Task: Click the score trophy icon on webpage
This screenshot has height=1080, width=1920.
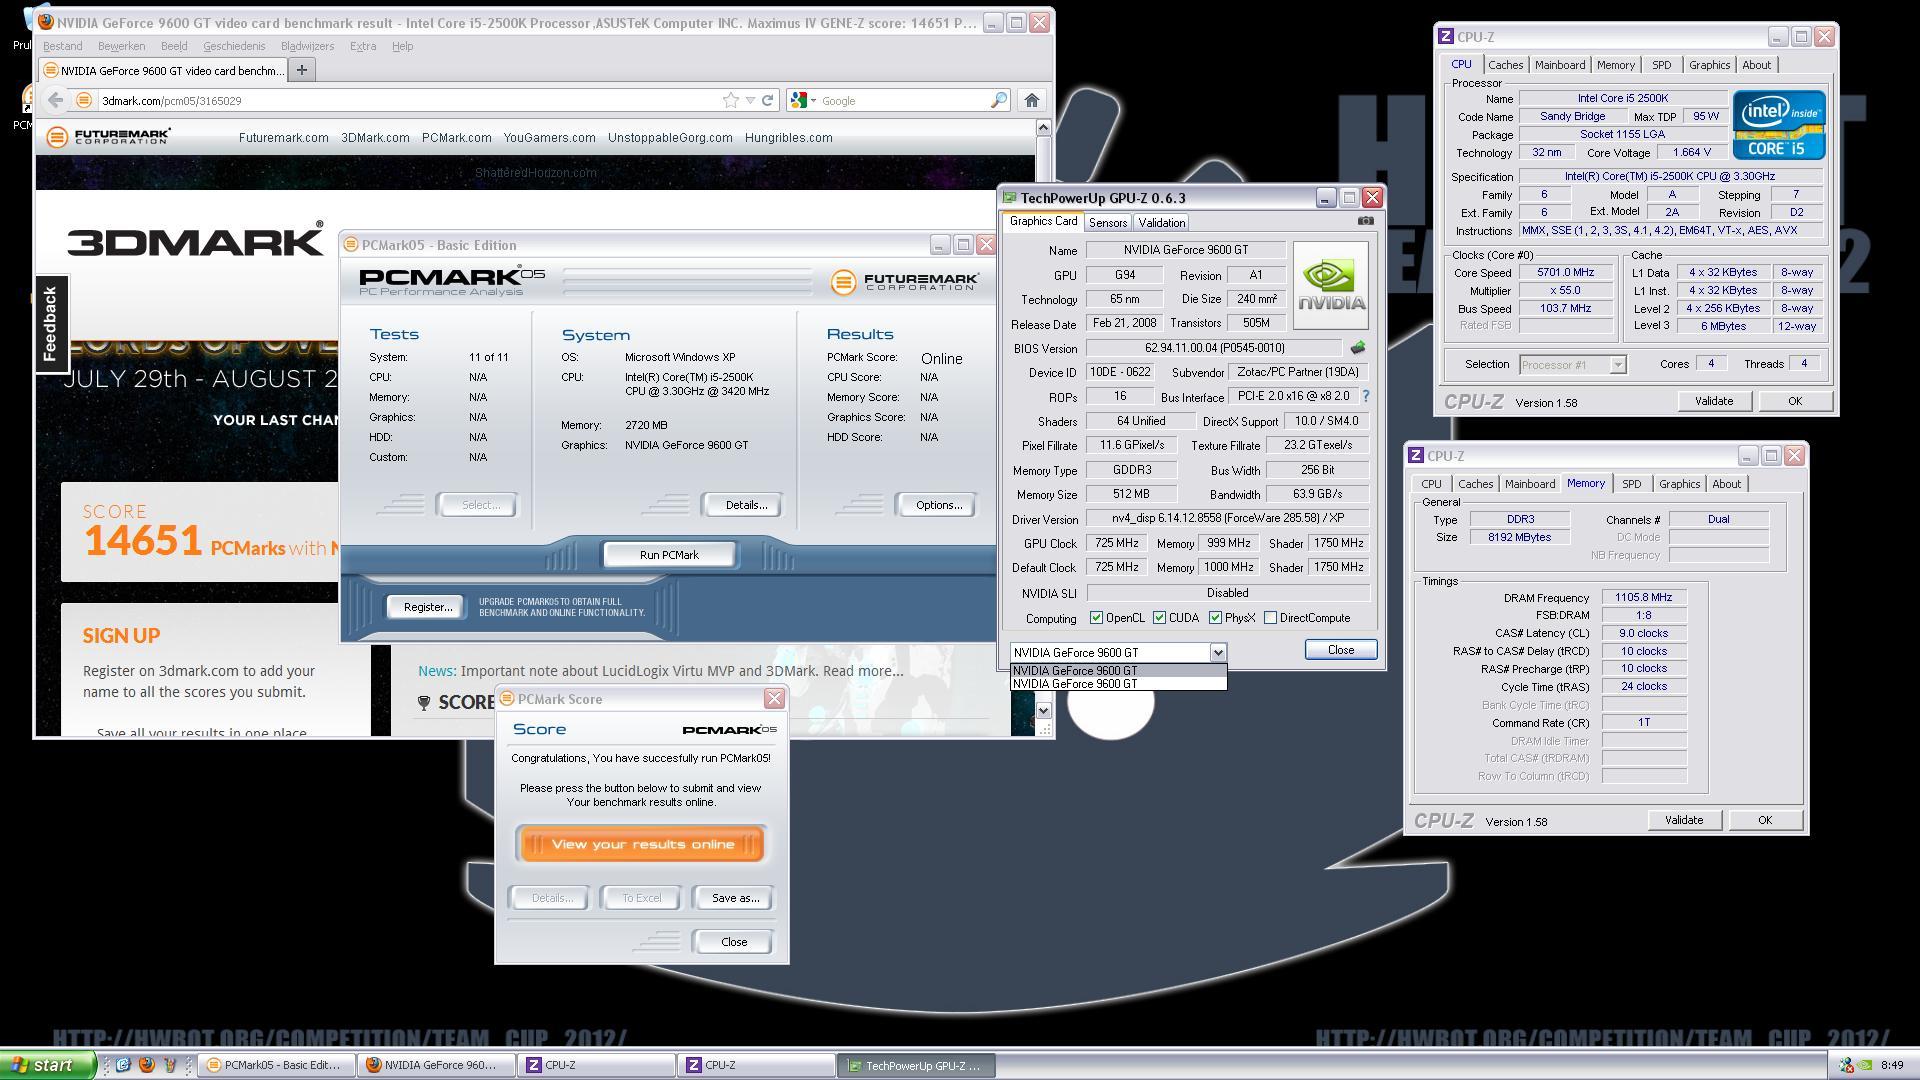Action: pyautogui.click(x=424, y=703)
